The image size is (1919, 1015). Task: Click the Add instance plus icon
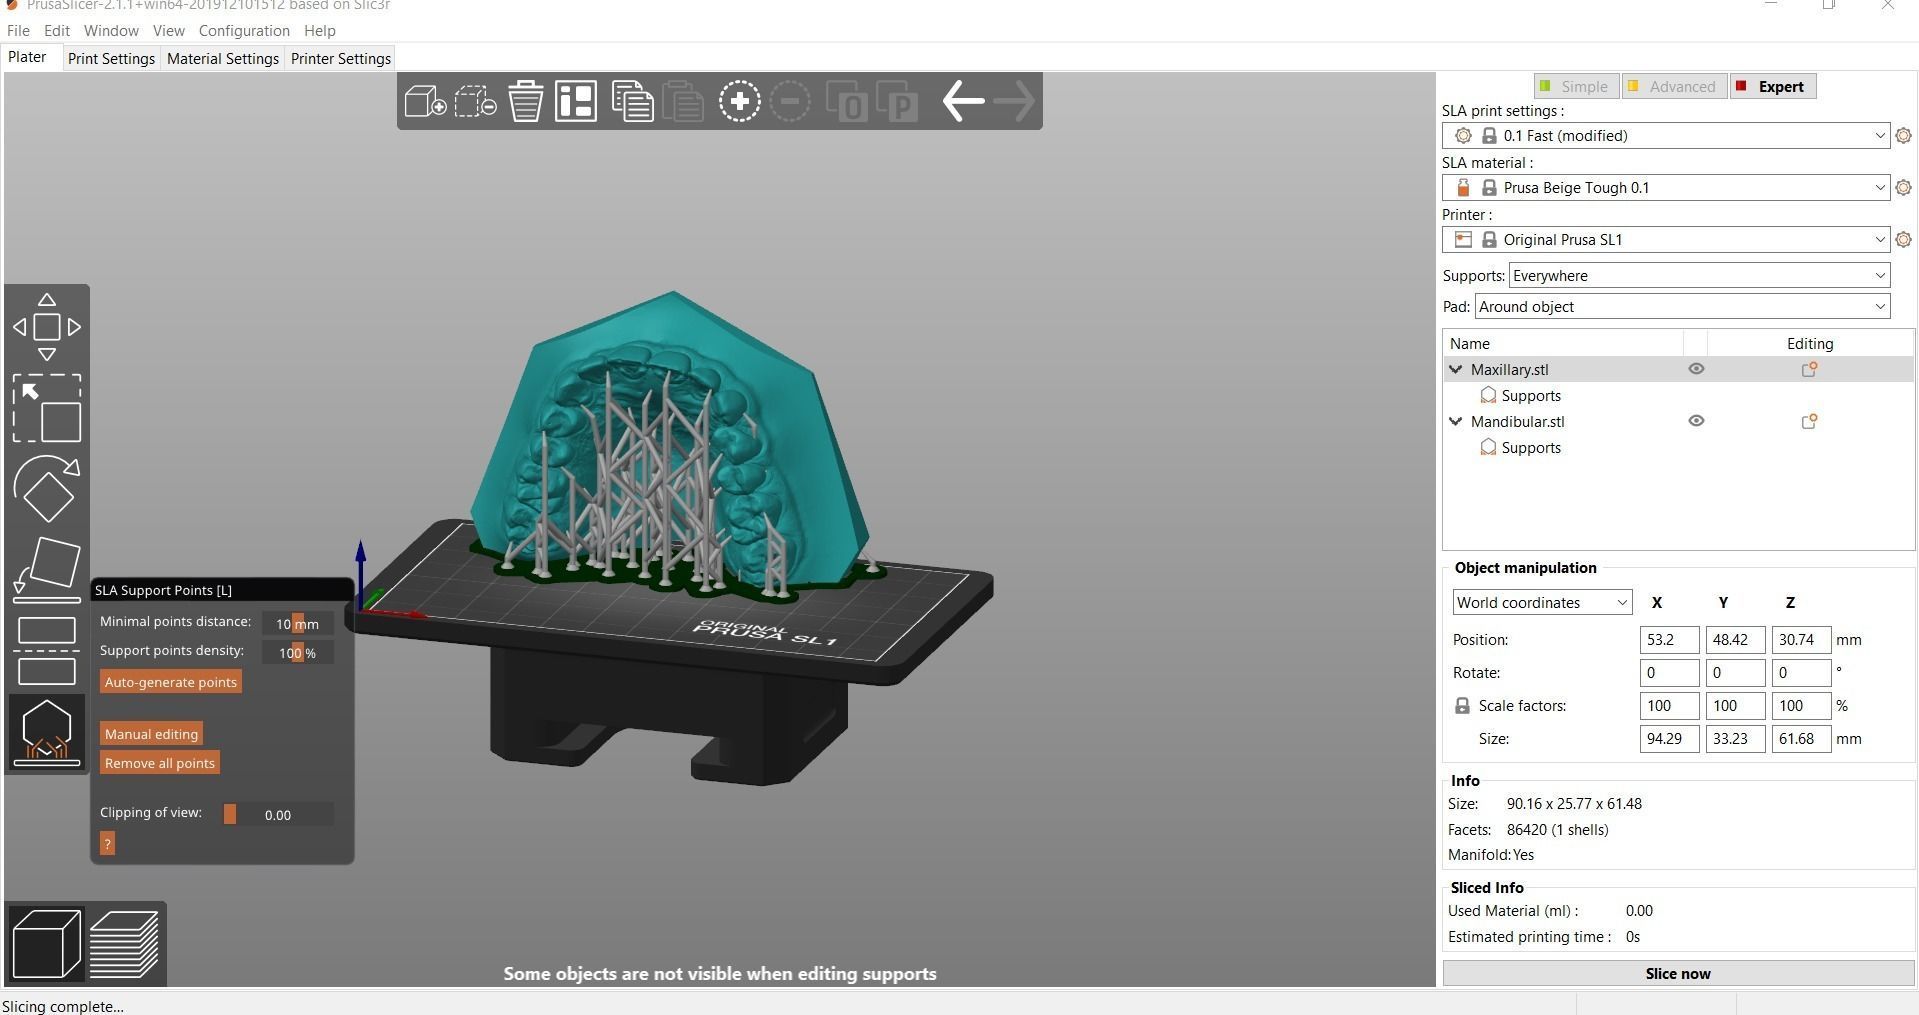pyautogui.click(x=740, y=101)
